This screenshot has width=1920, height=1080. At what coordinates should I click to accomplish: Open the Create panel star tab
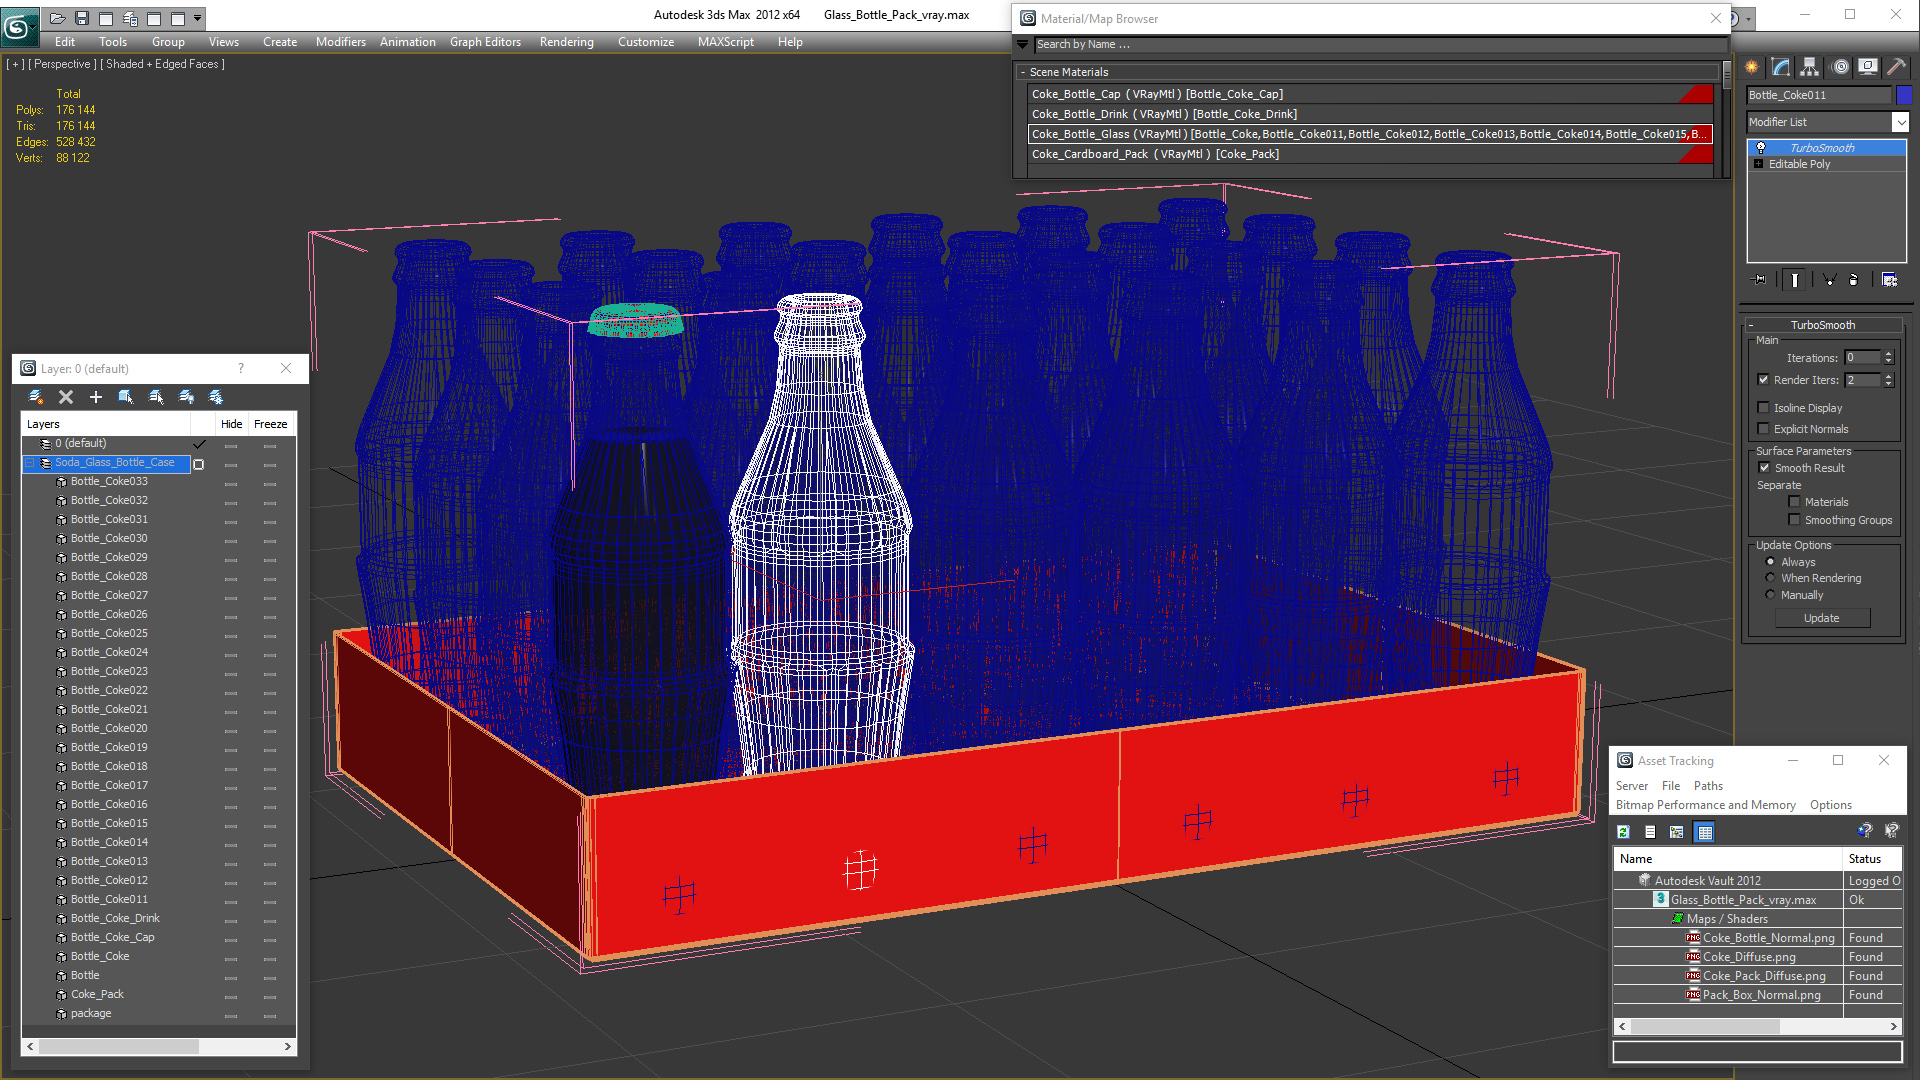pos(1752,67)
